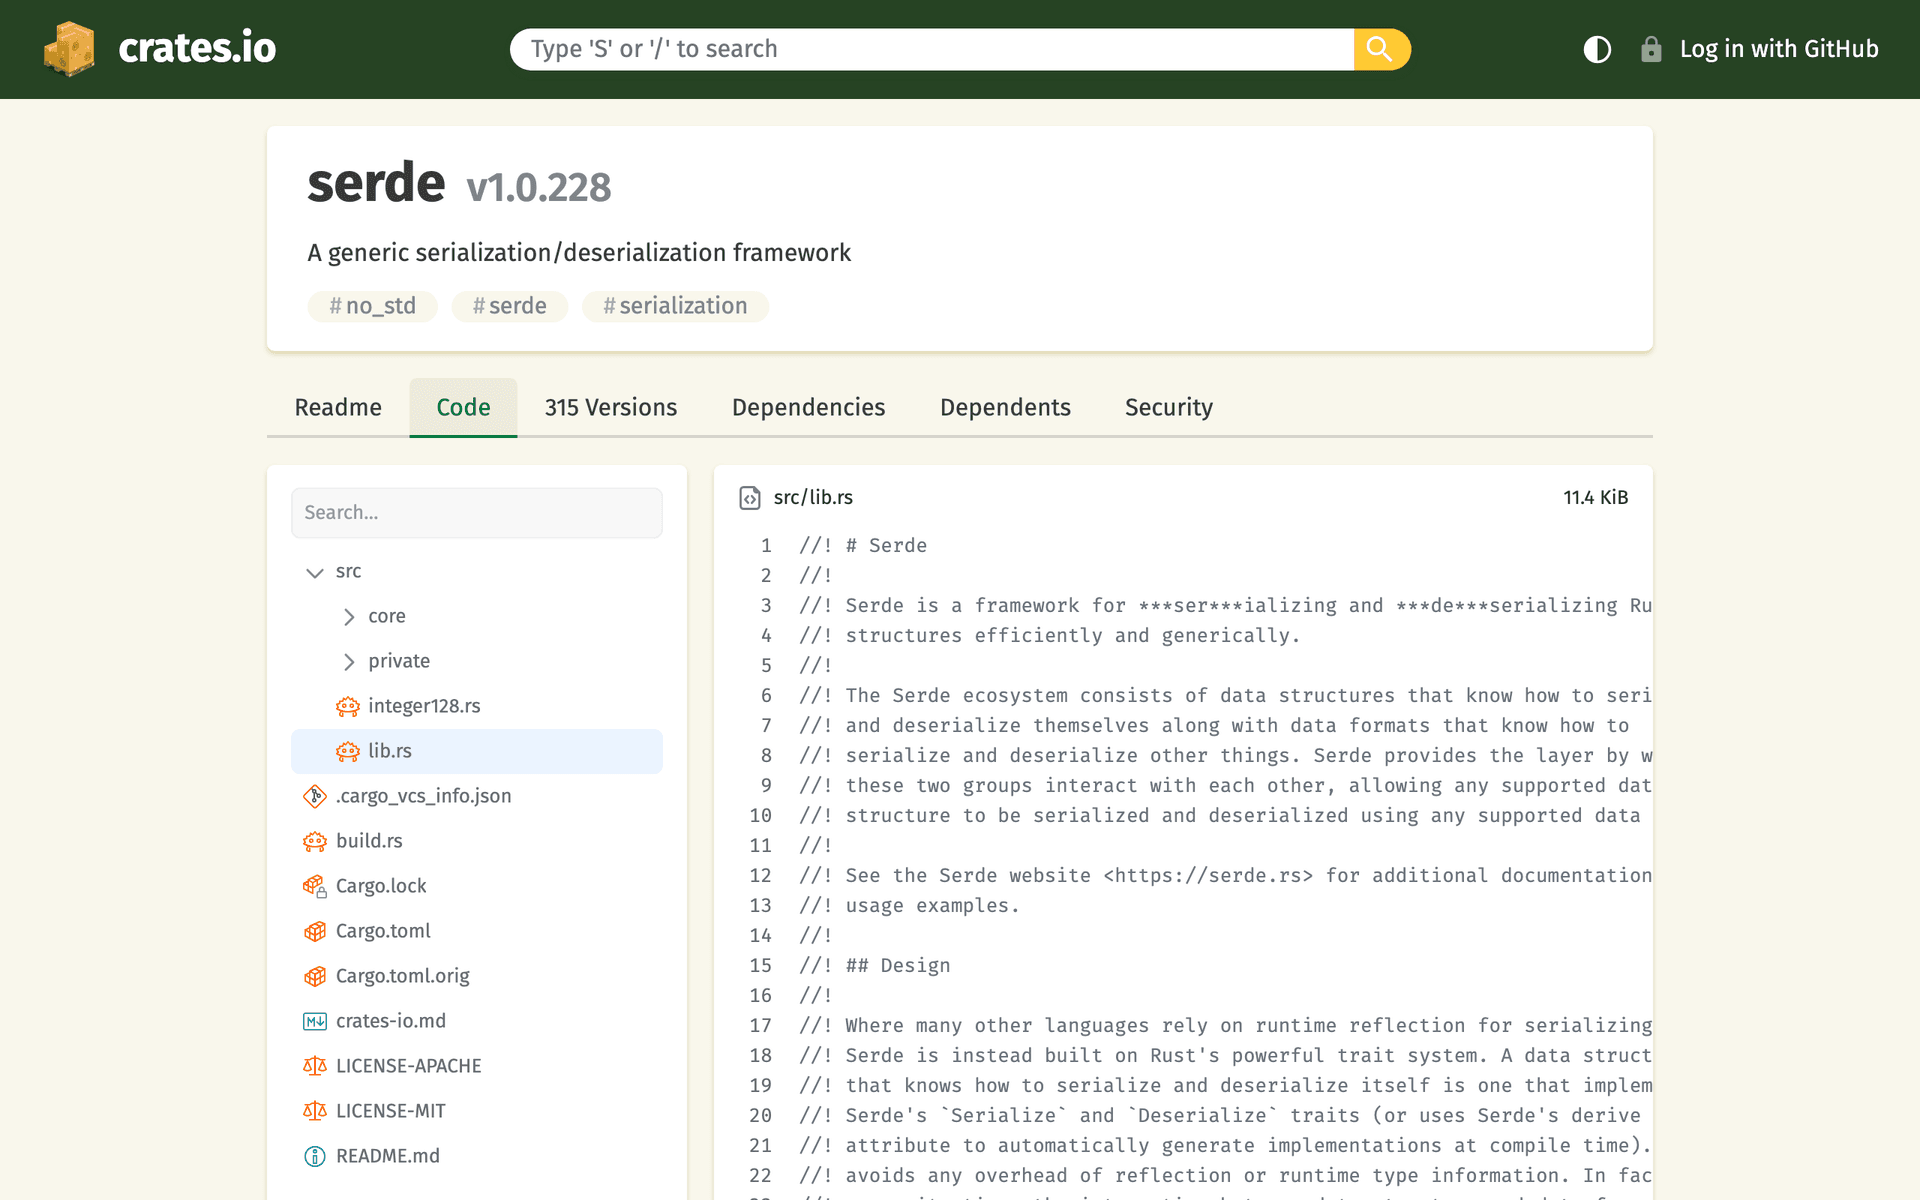Log in with GitHub

coord(1778,49)
